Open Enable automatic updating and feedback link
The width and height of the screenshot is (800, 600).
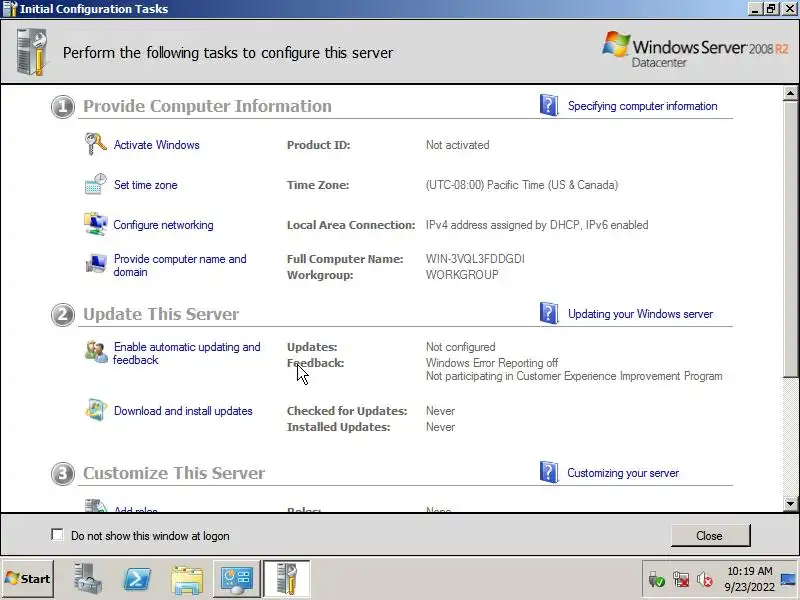pyautogui.click(x=187, y=353)
